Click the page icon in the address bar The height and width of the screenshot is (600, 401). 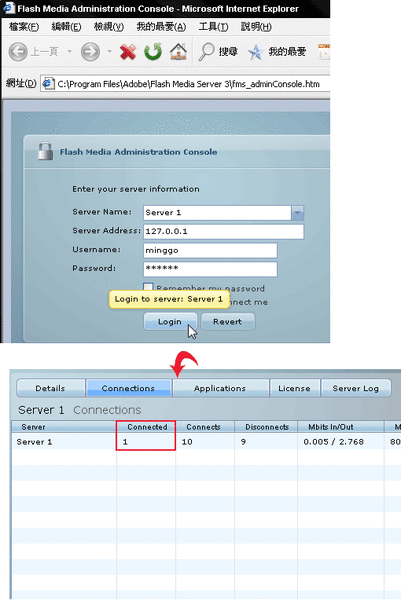click(48, 83)
